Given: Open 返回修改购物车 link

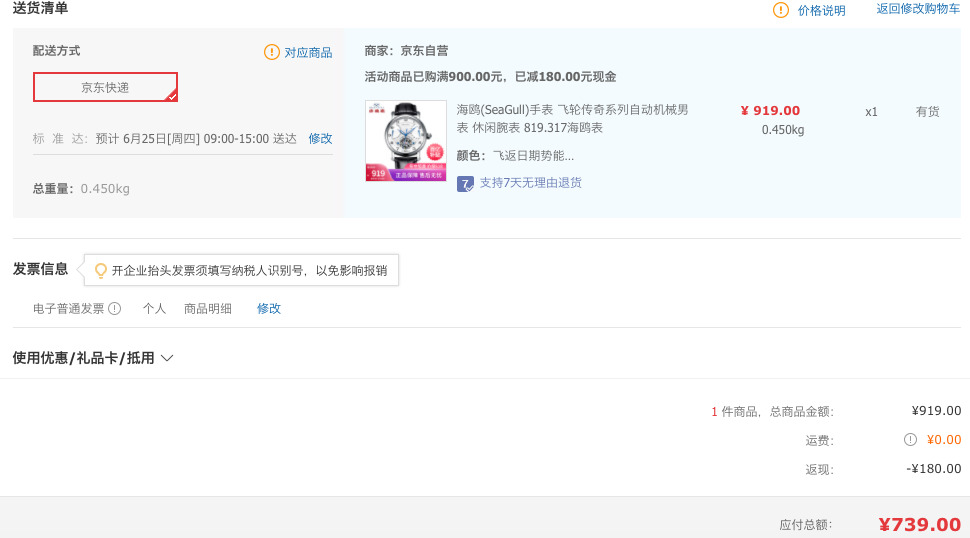Looking at the screenshot, I should 918,9.
